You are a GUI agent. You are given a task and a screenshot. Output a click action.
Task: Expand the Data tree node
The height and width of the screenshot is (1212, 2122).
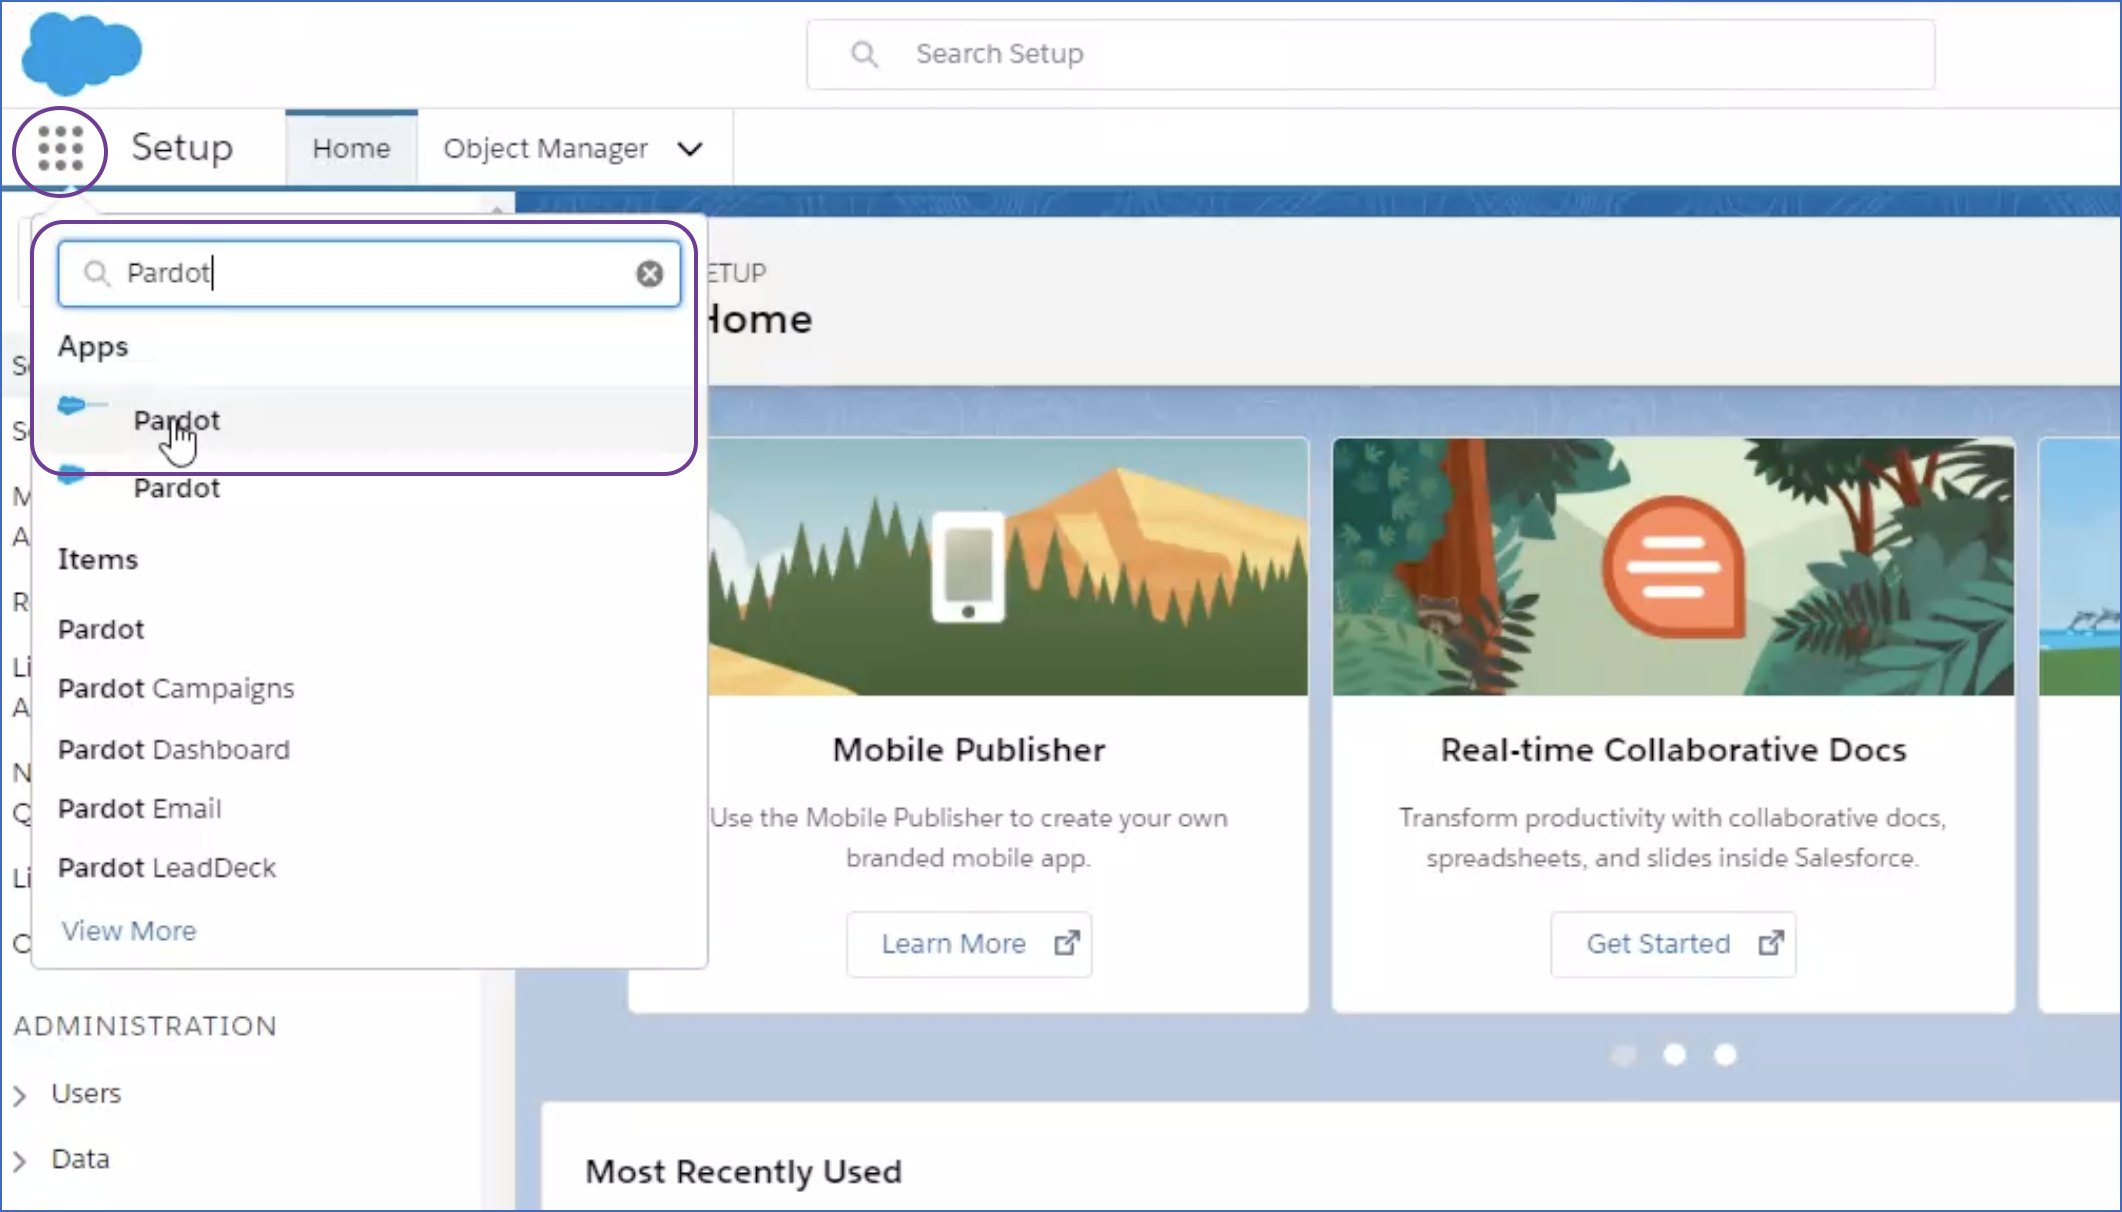tap(20, 1160)
